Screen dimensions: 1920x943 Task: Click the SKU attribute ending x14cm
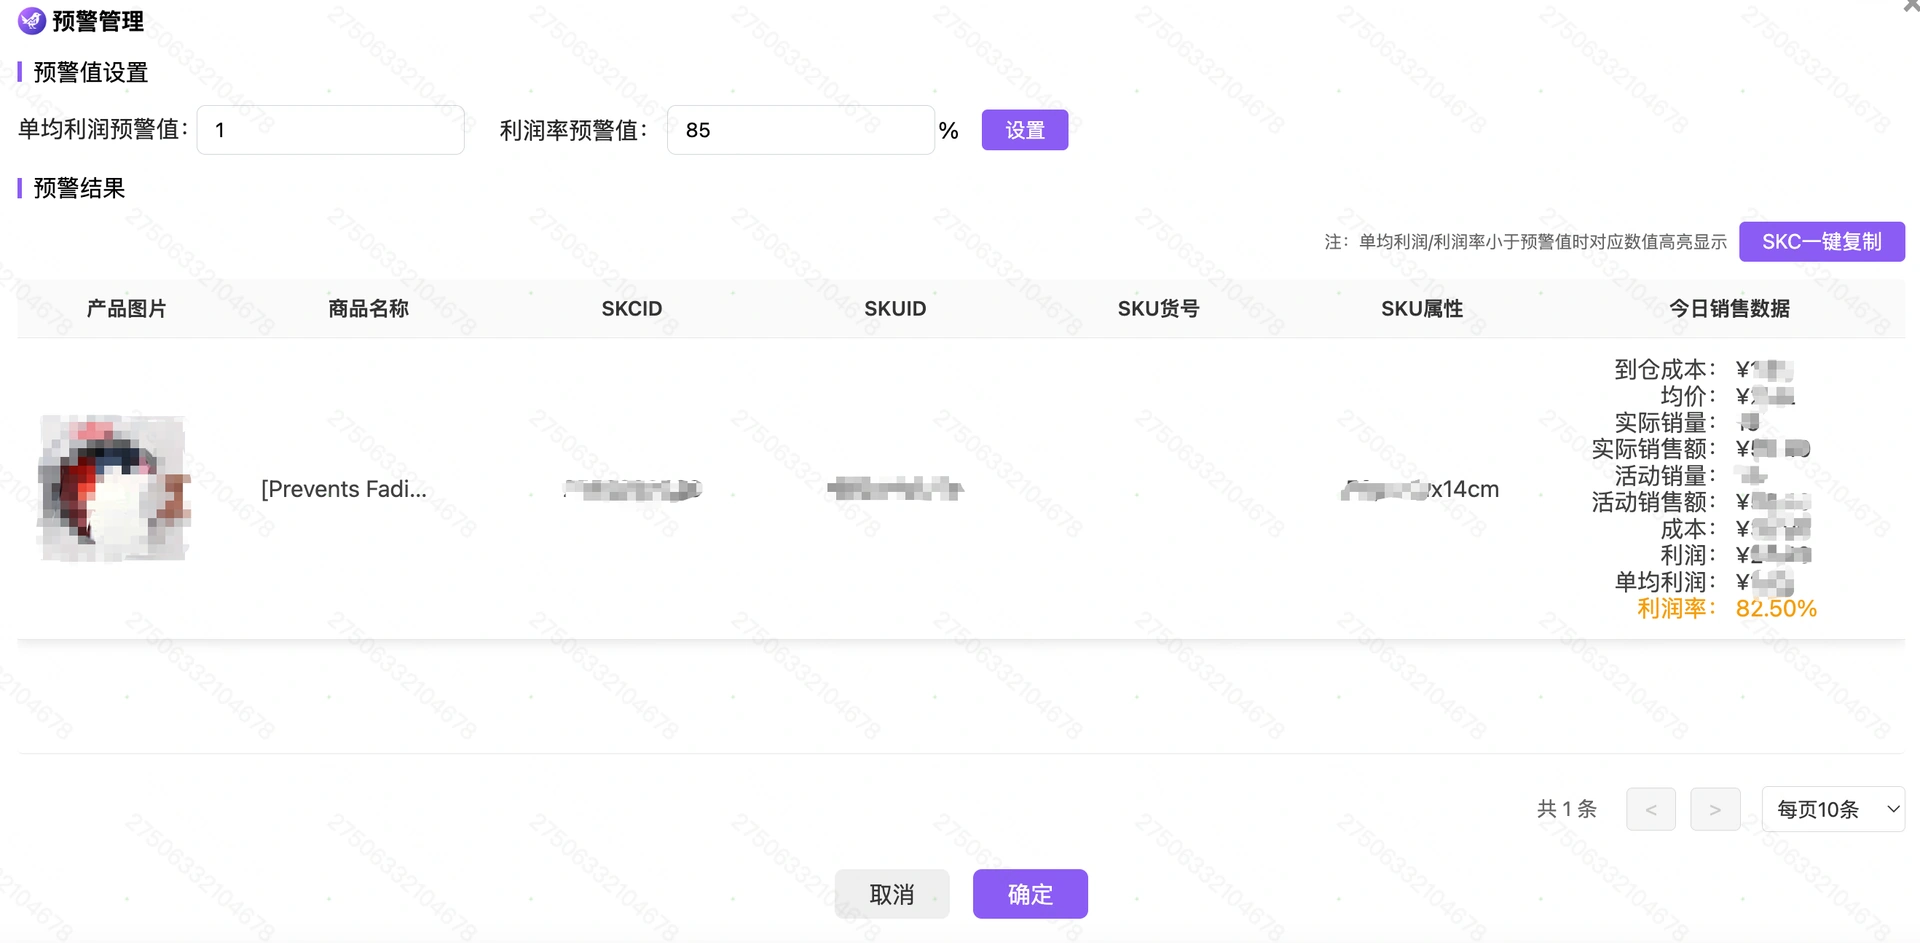(x=1420, y=489)
